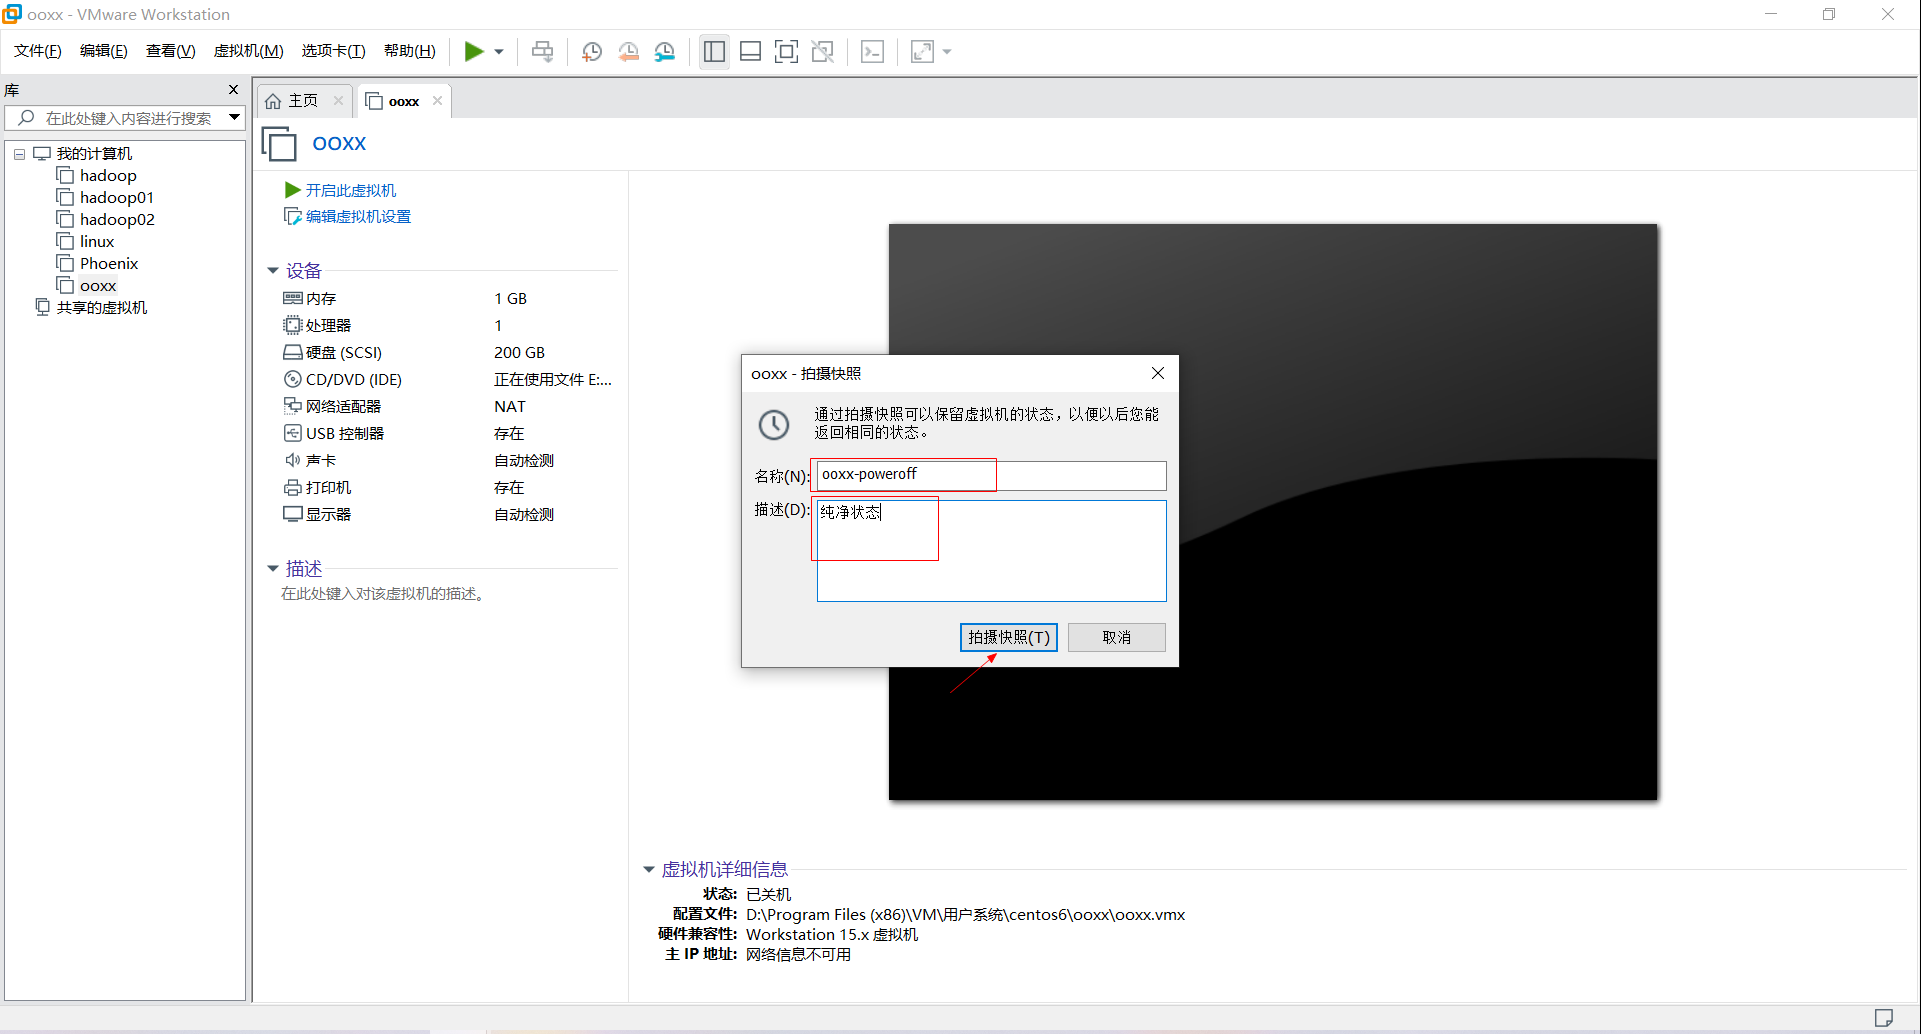Click inside the snapshot name field
This screenshot has height=1034, width=1921.
pos(990,475)
